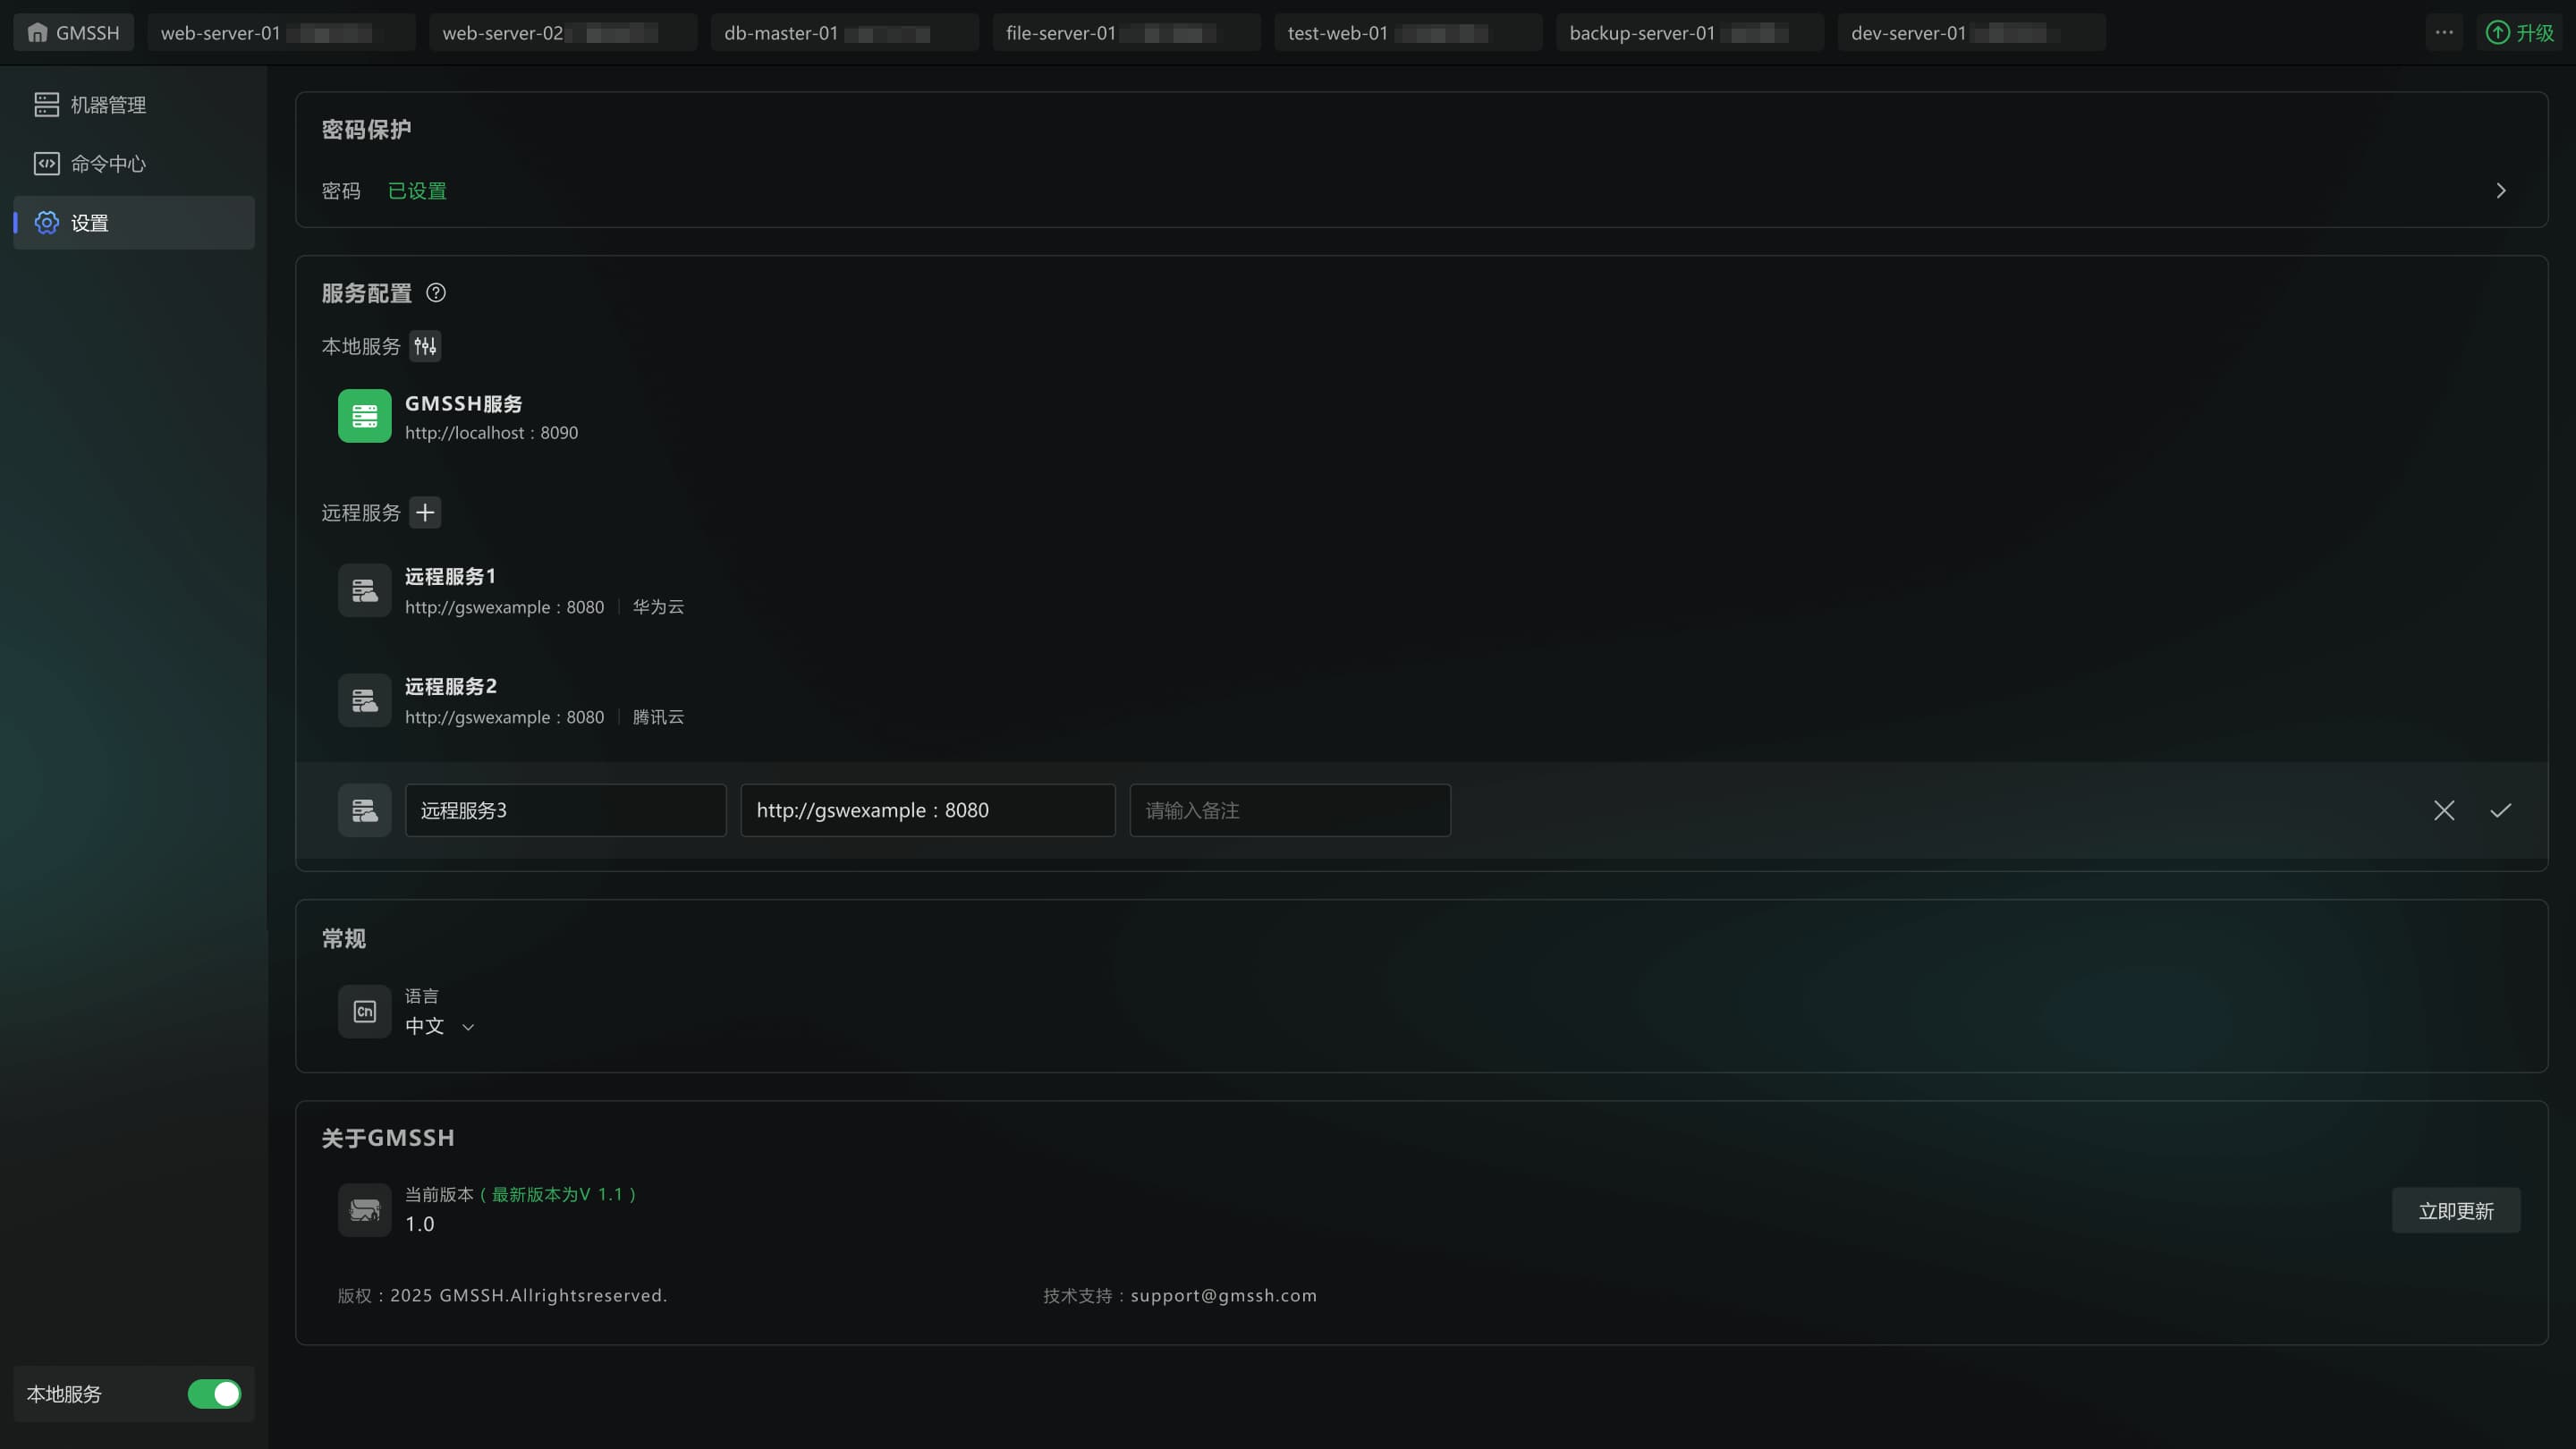Viewport: 2576px width, 1449px height.
Task: Expand password protection chevron arrow
Action: 2500,191
